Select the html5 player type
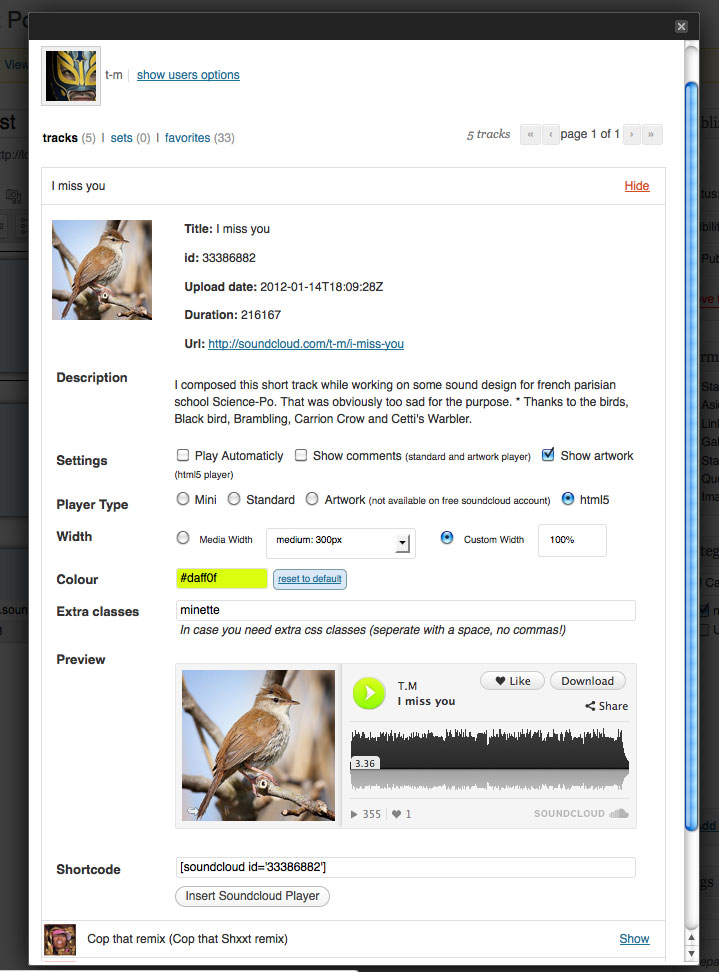The height and width of the screenshot is (972, 719). 568,498
